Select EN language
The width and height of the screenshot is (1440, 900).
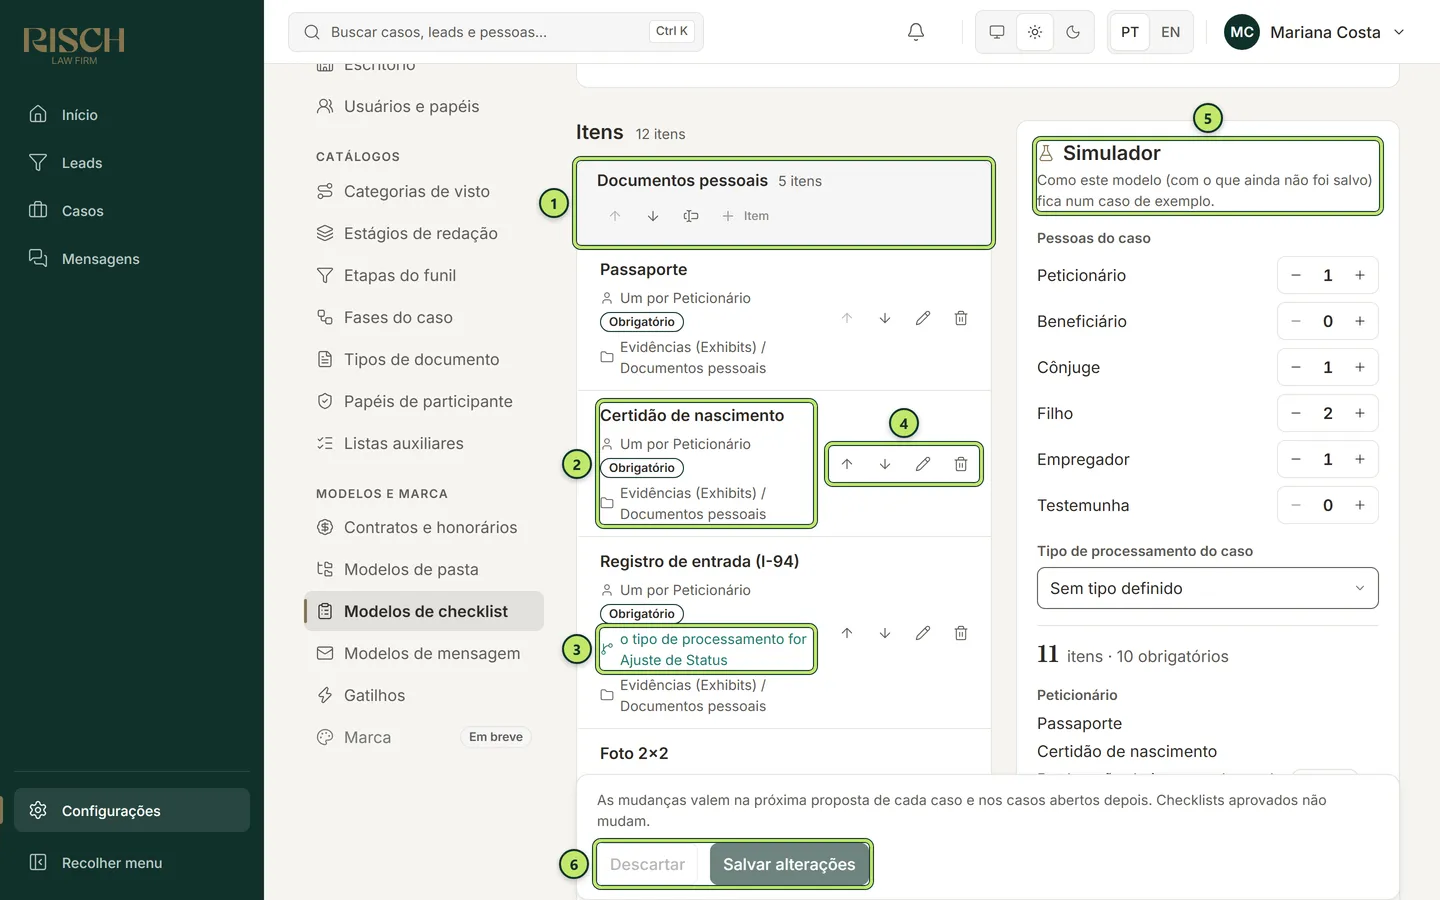[x=1171, y=32]
